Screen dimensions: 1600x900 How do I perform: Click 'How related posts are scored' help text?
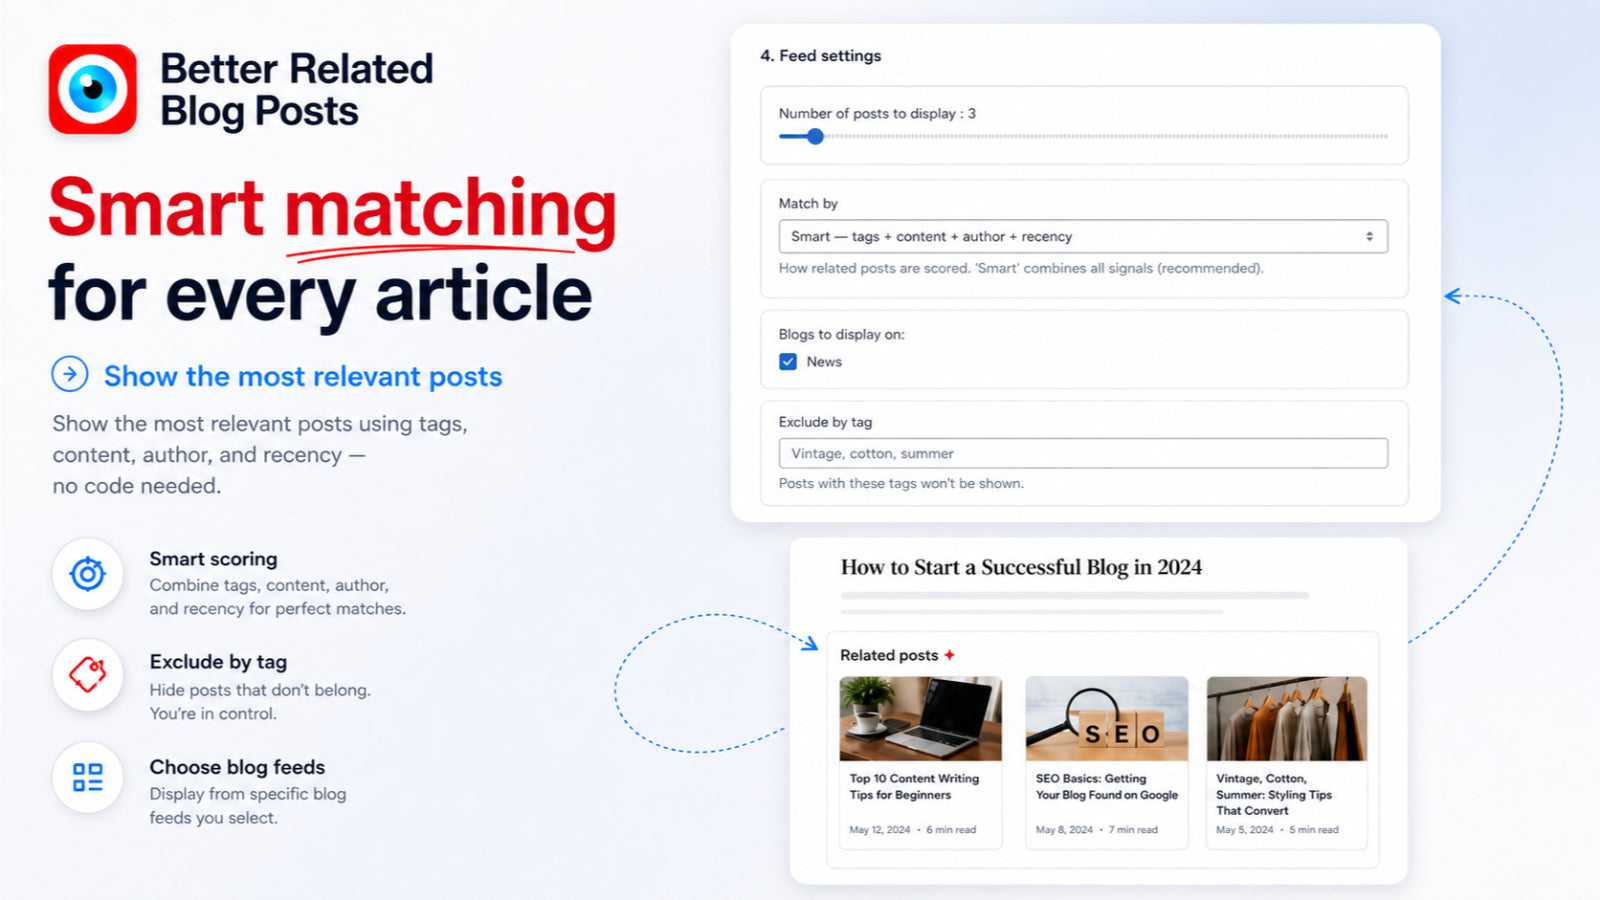coord(1021,268)
